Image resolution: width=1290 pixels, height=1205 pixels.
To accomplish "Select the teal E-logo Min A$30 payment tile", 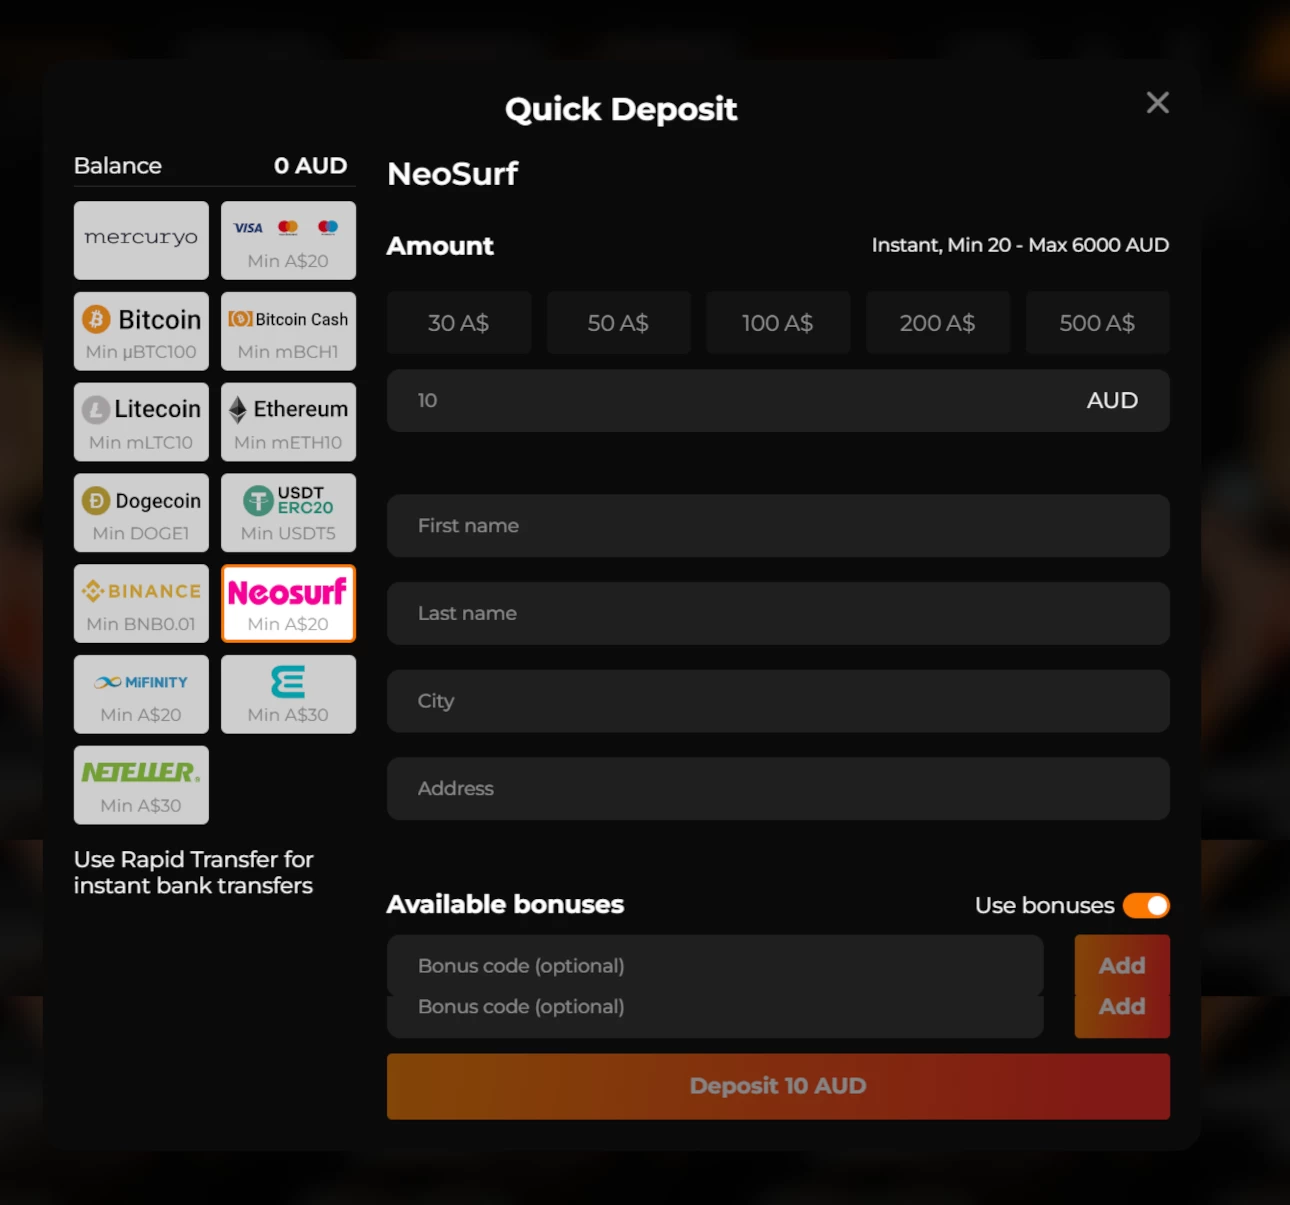I will click(x=288, y=694).
